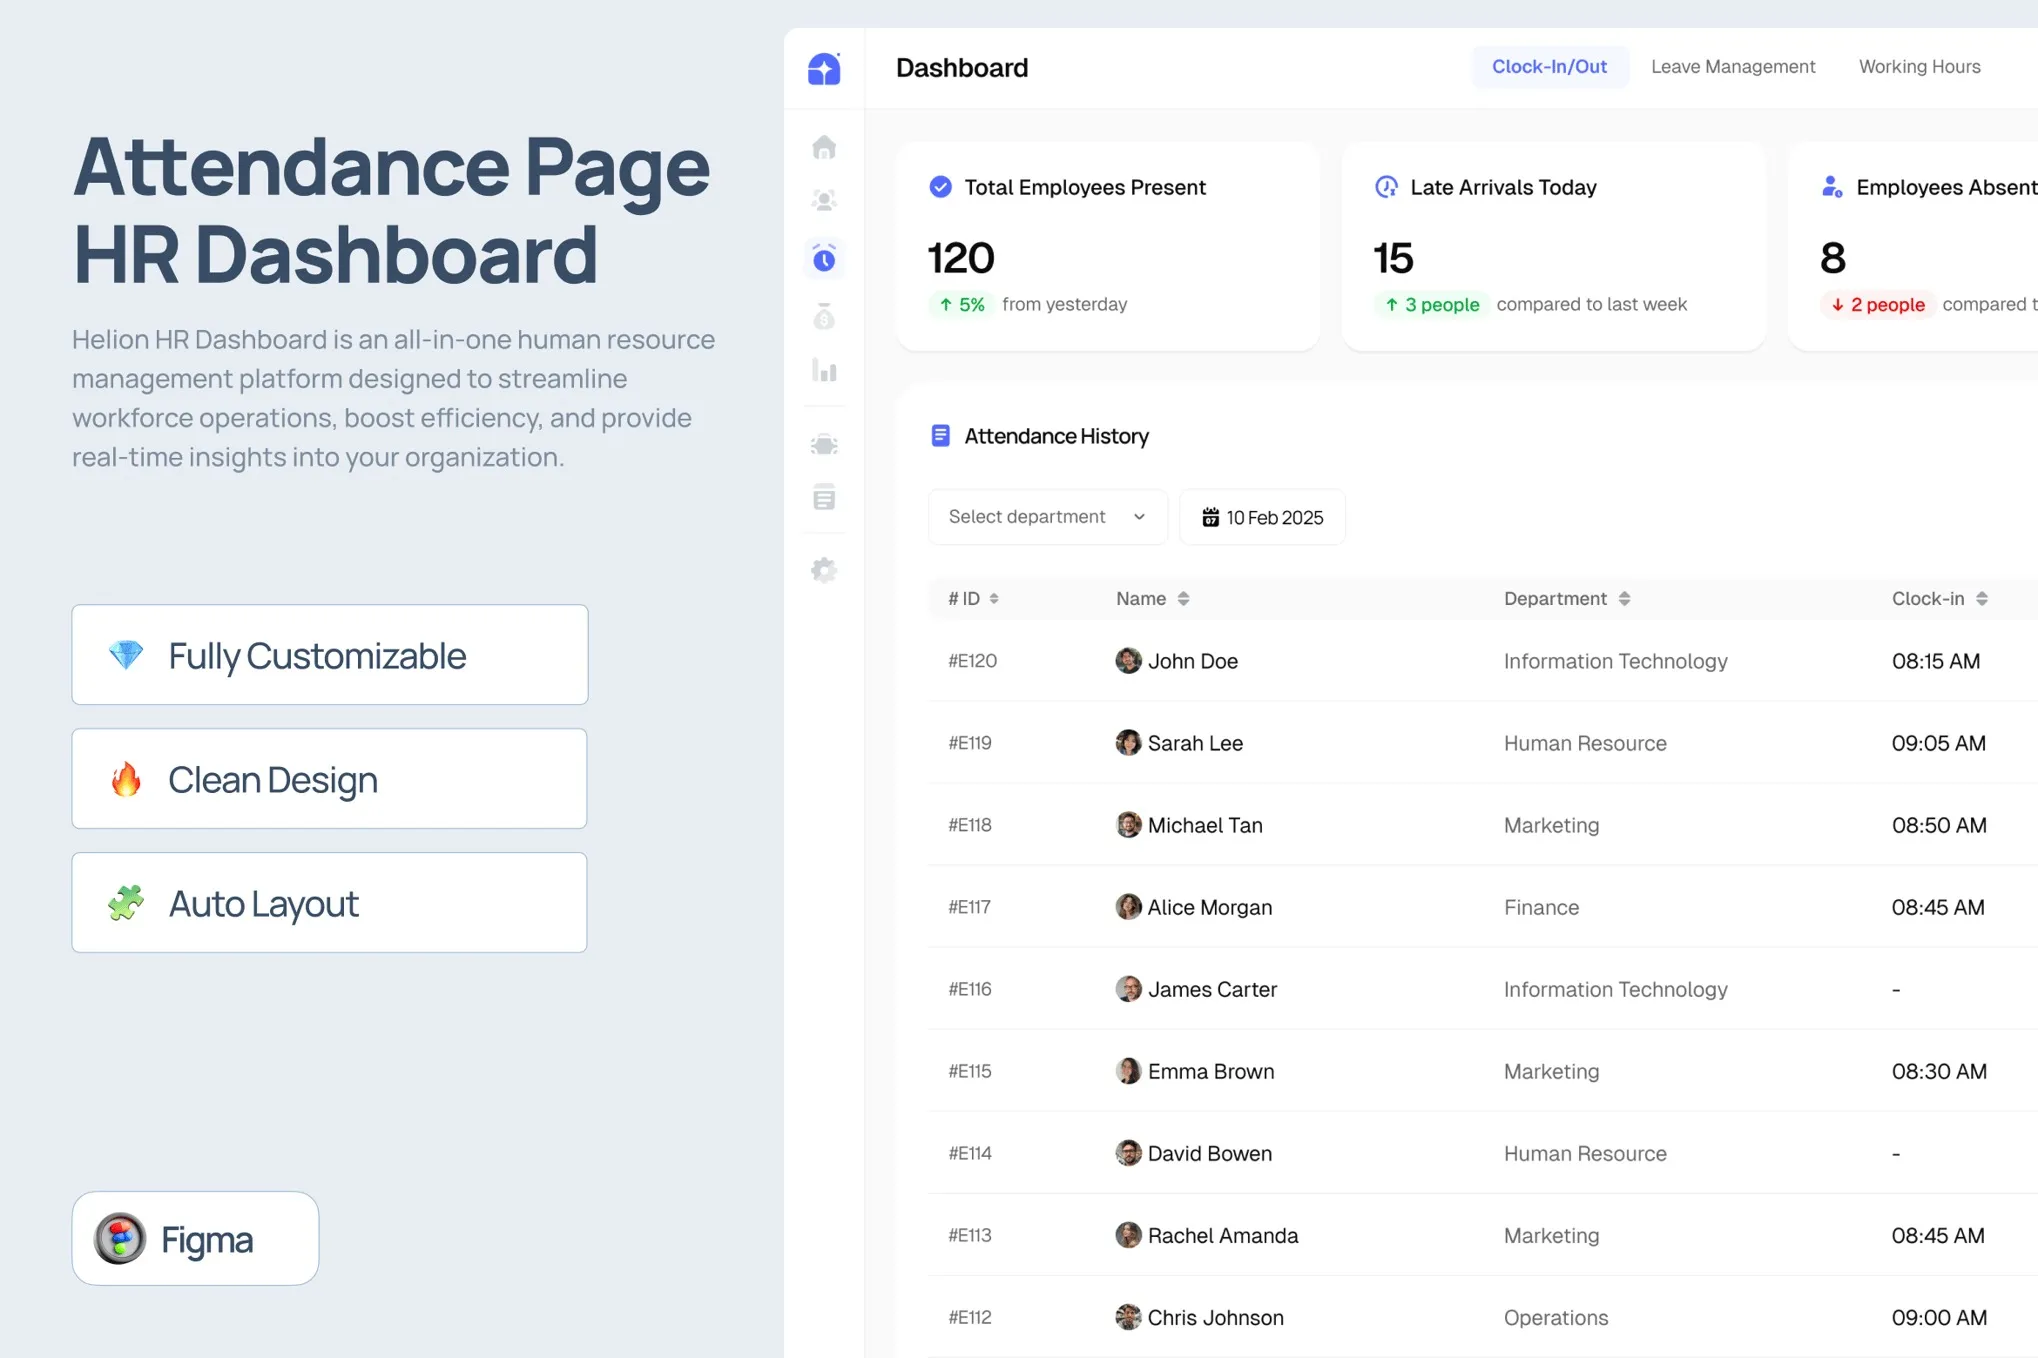Select employee name David Bowen
Image resolution: width=2038 pixels, height=1358 pixels.
pyautogui.click(x=1209, y=1153)
